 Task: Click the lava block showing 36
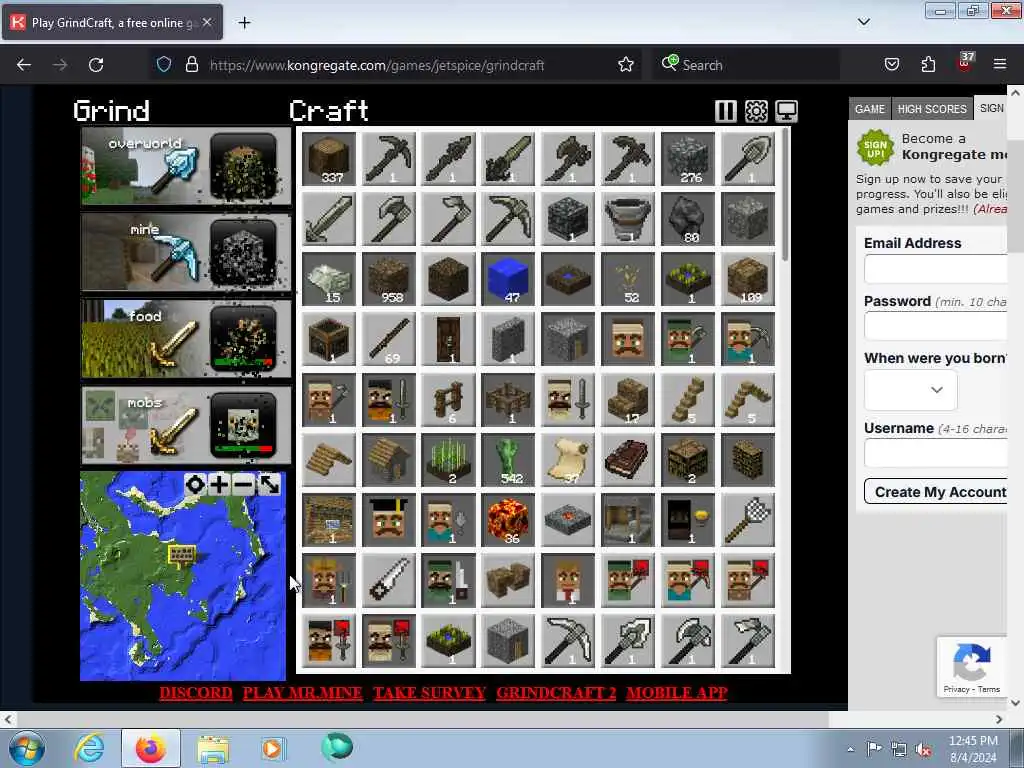click(508, 520)
